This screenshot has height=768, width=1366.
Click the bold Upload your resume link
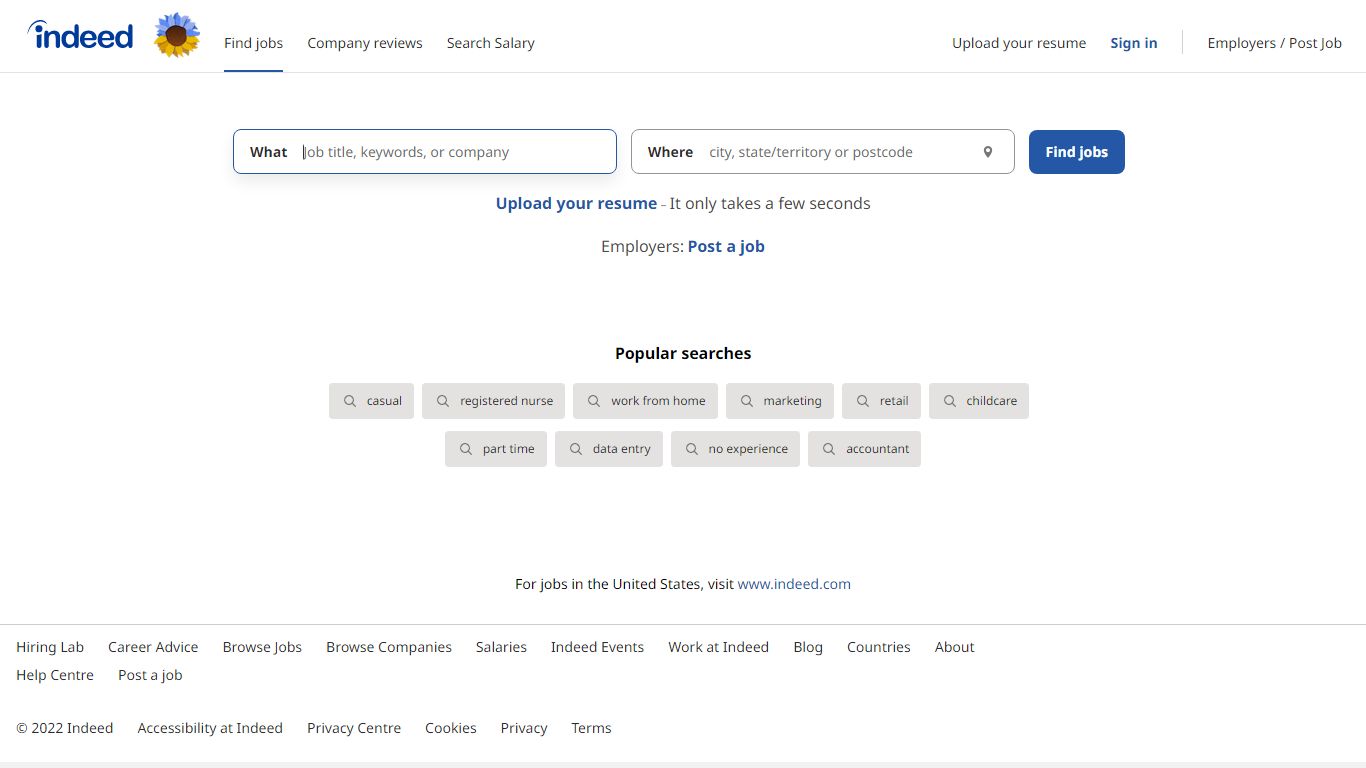coord(577,203)
